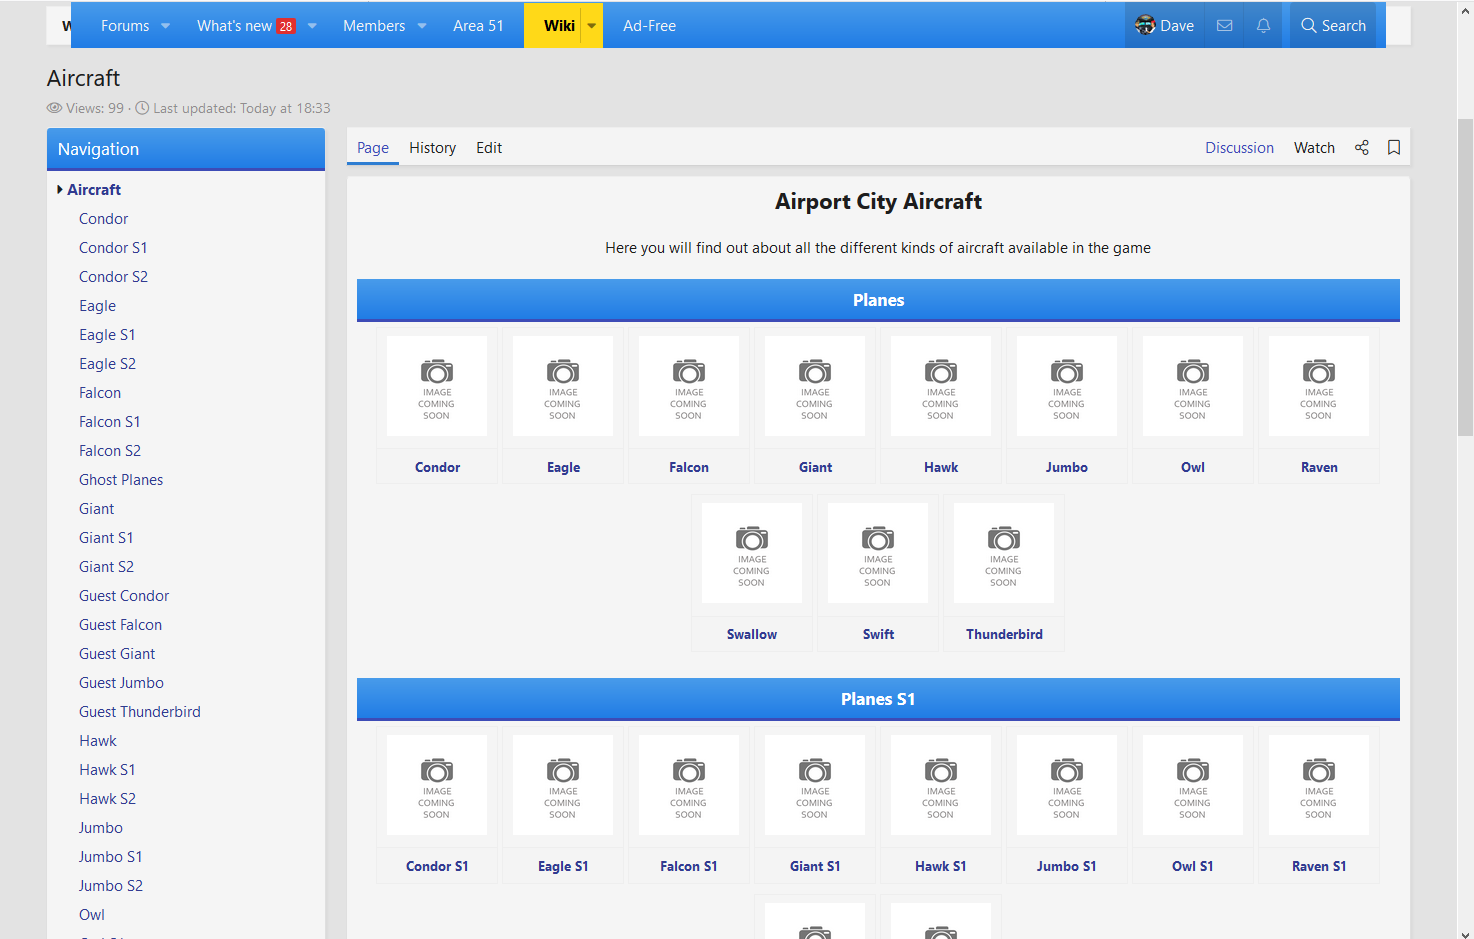Open the alerts bell icon
The height and width of the screenshot is (939, 1474).
tap(1263, 26)
